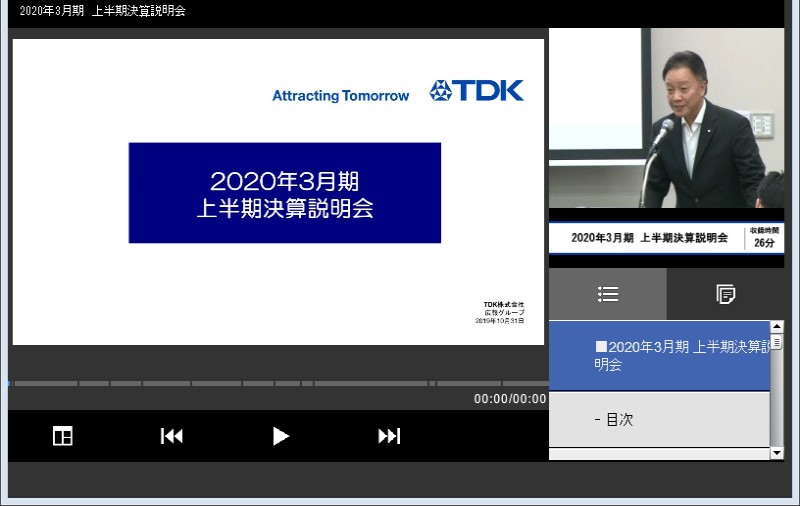Click the Attracting Tomorrow slogan

pyautogui.click(x=340, y=95)
